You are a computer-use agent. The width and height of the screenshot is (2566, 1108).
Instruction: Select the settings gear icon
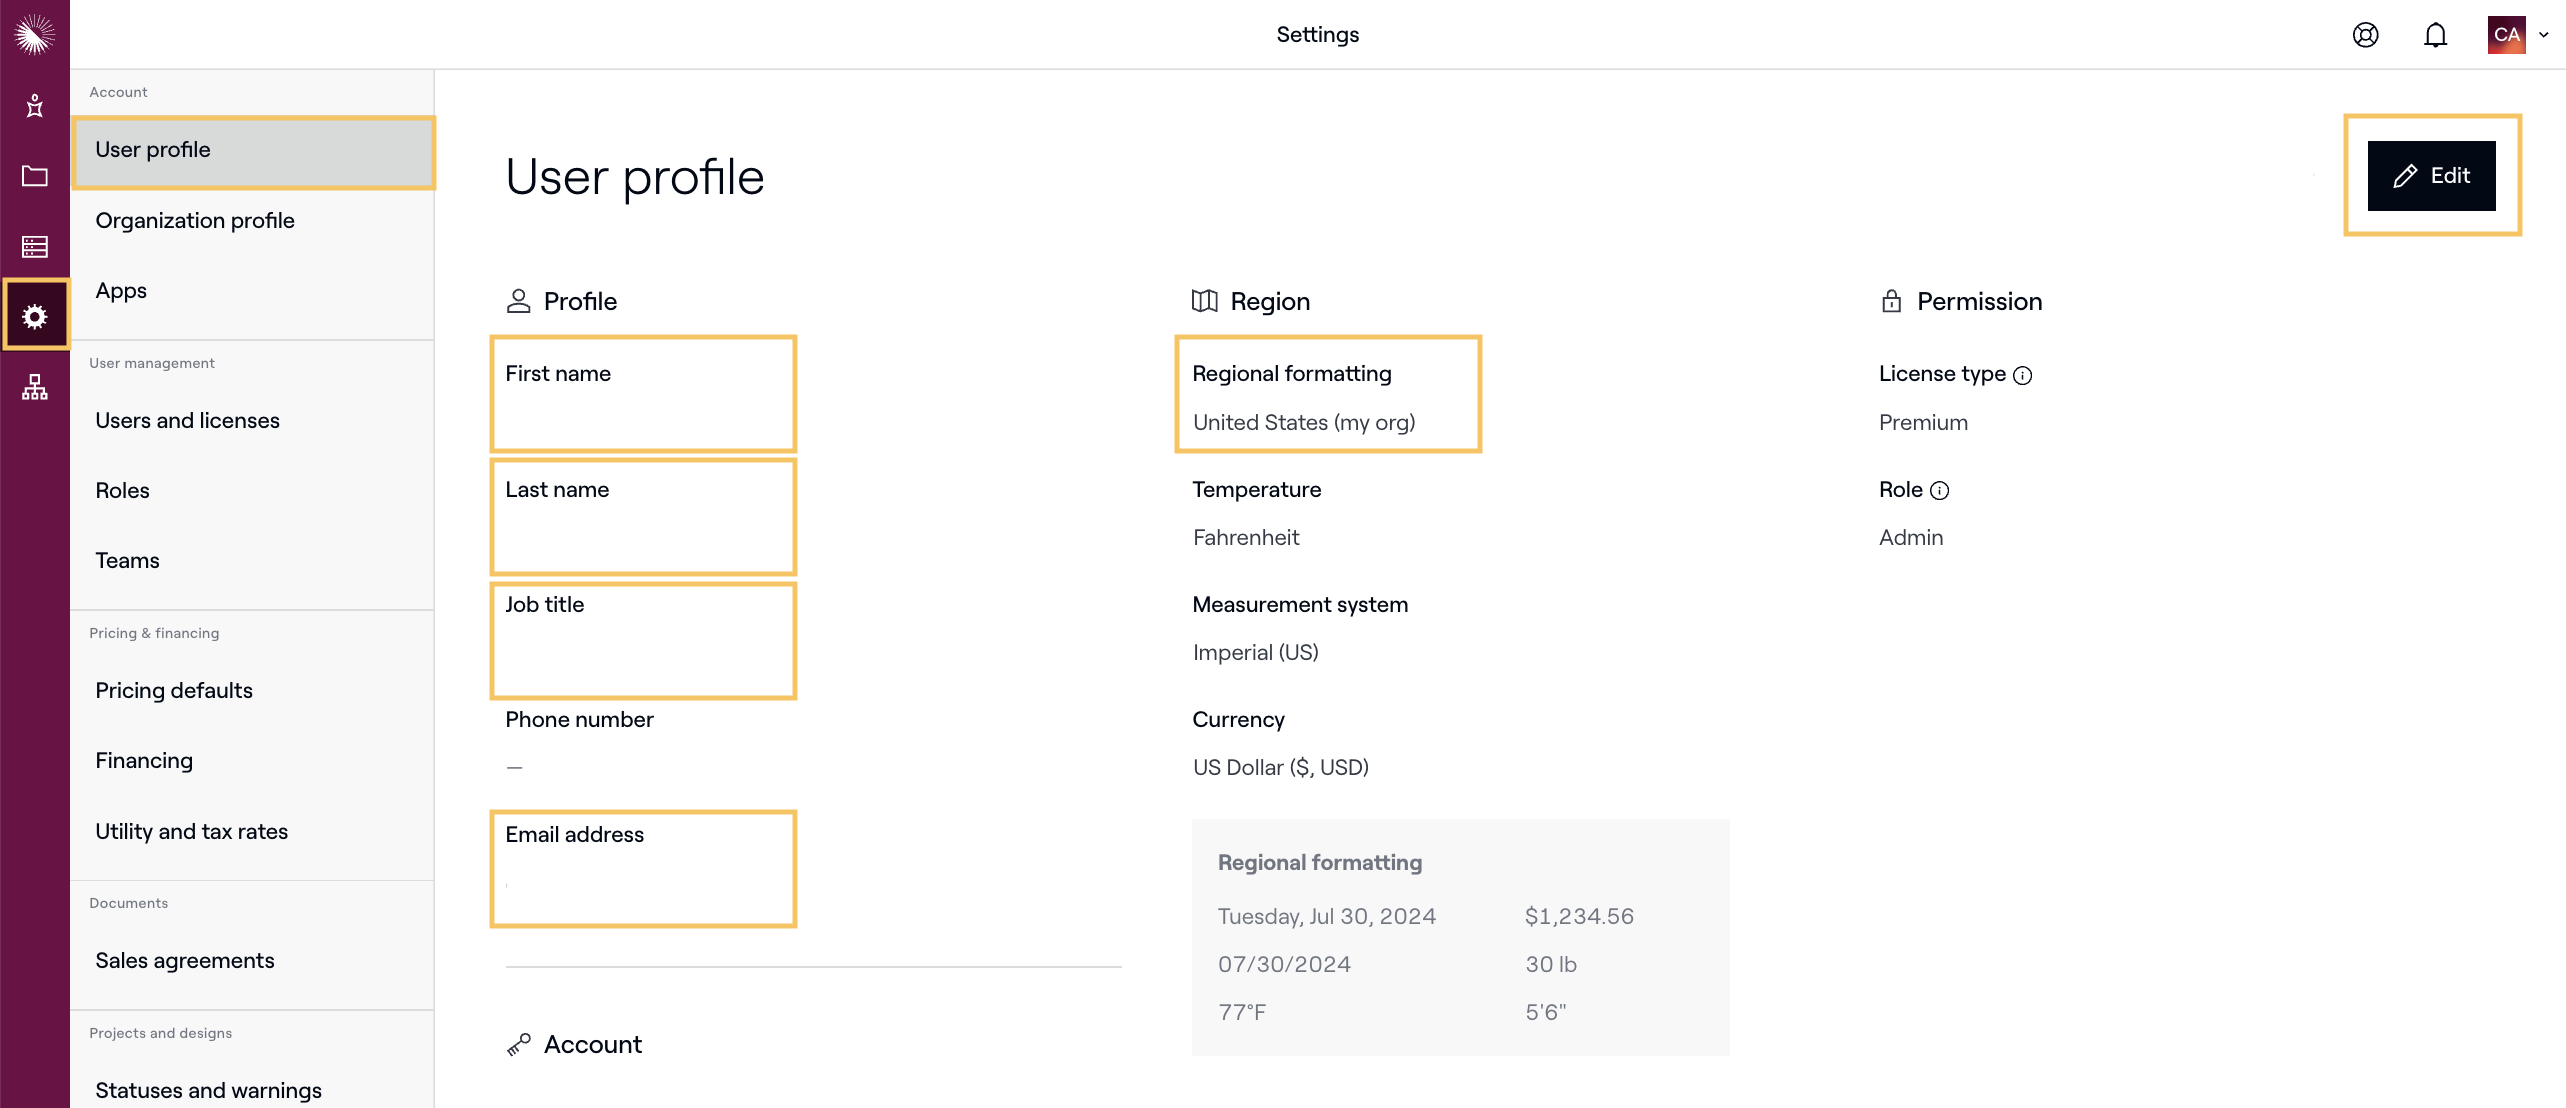pyautogui.click(x=35, y=316)
